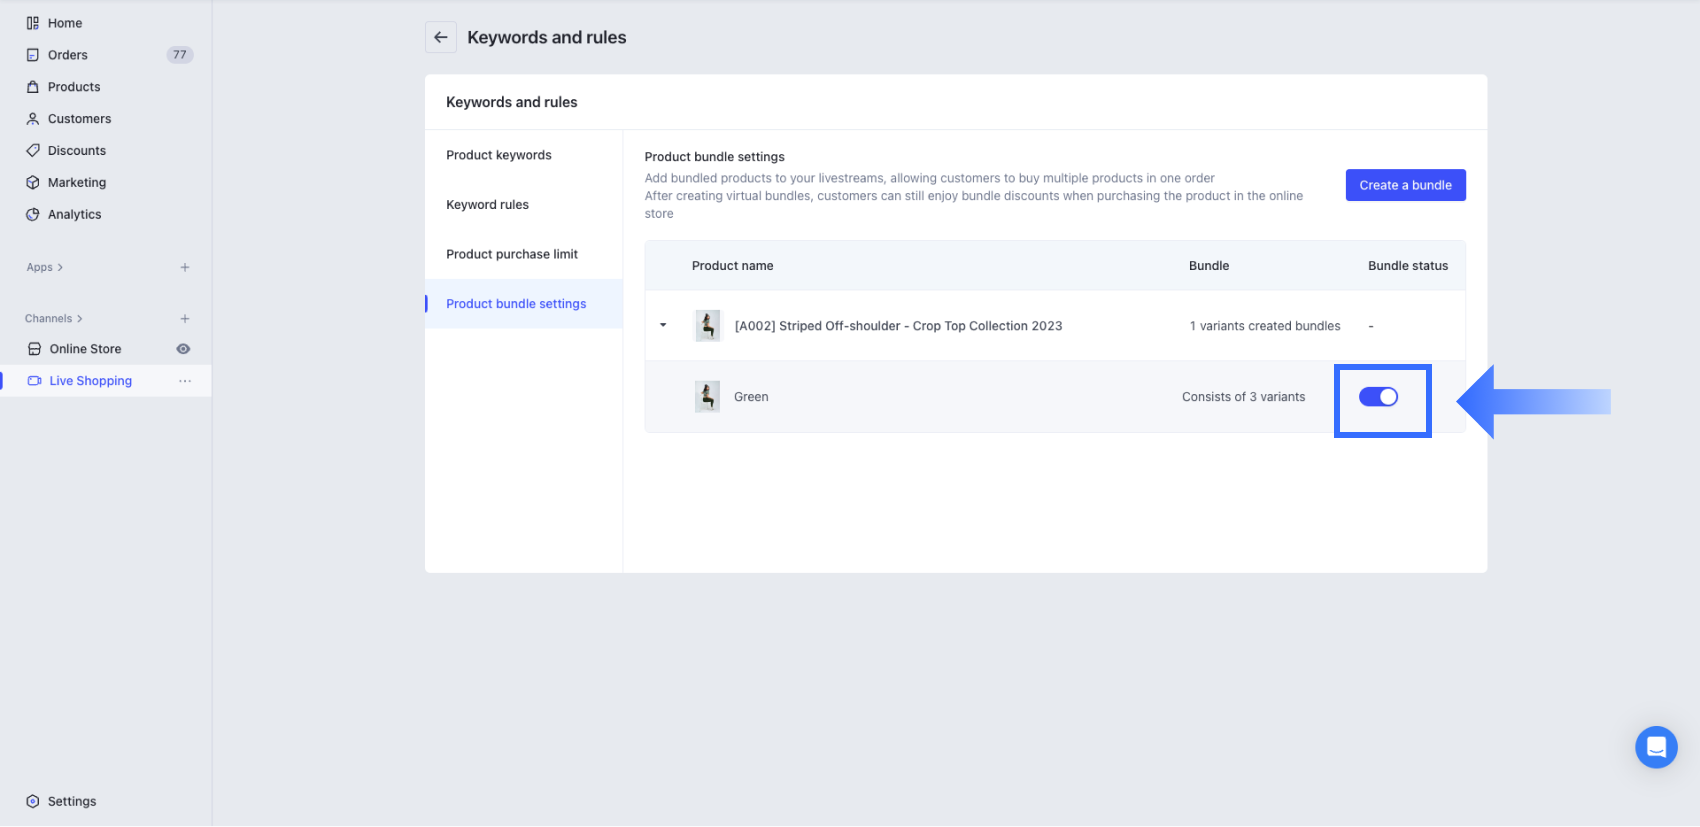This screenshot has height=827, width=1700.
Task: Open the Customers section
Action: tap(79, 119)
